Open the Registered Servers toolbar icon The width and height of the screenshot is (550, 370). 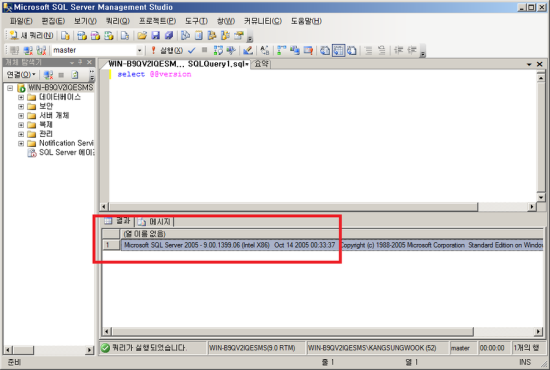[185, 35]
